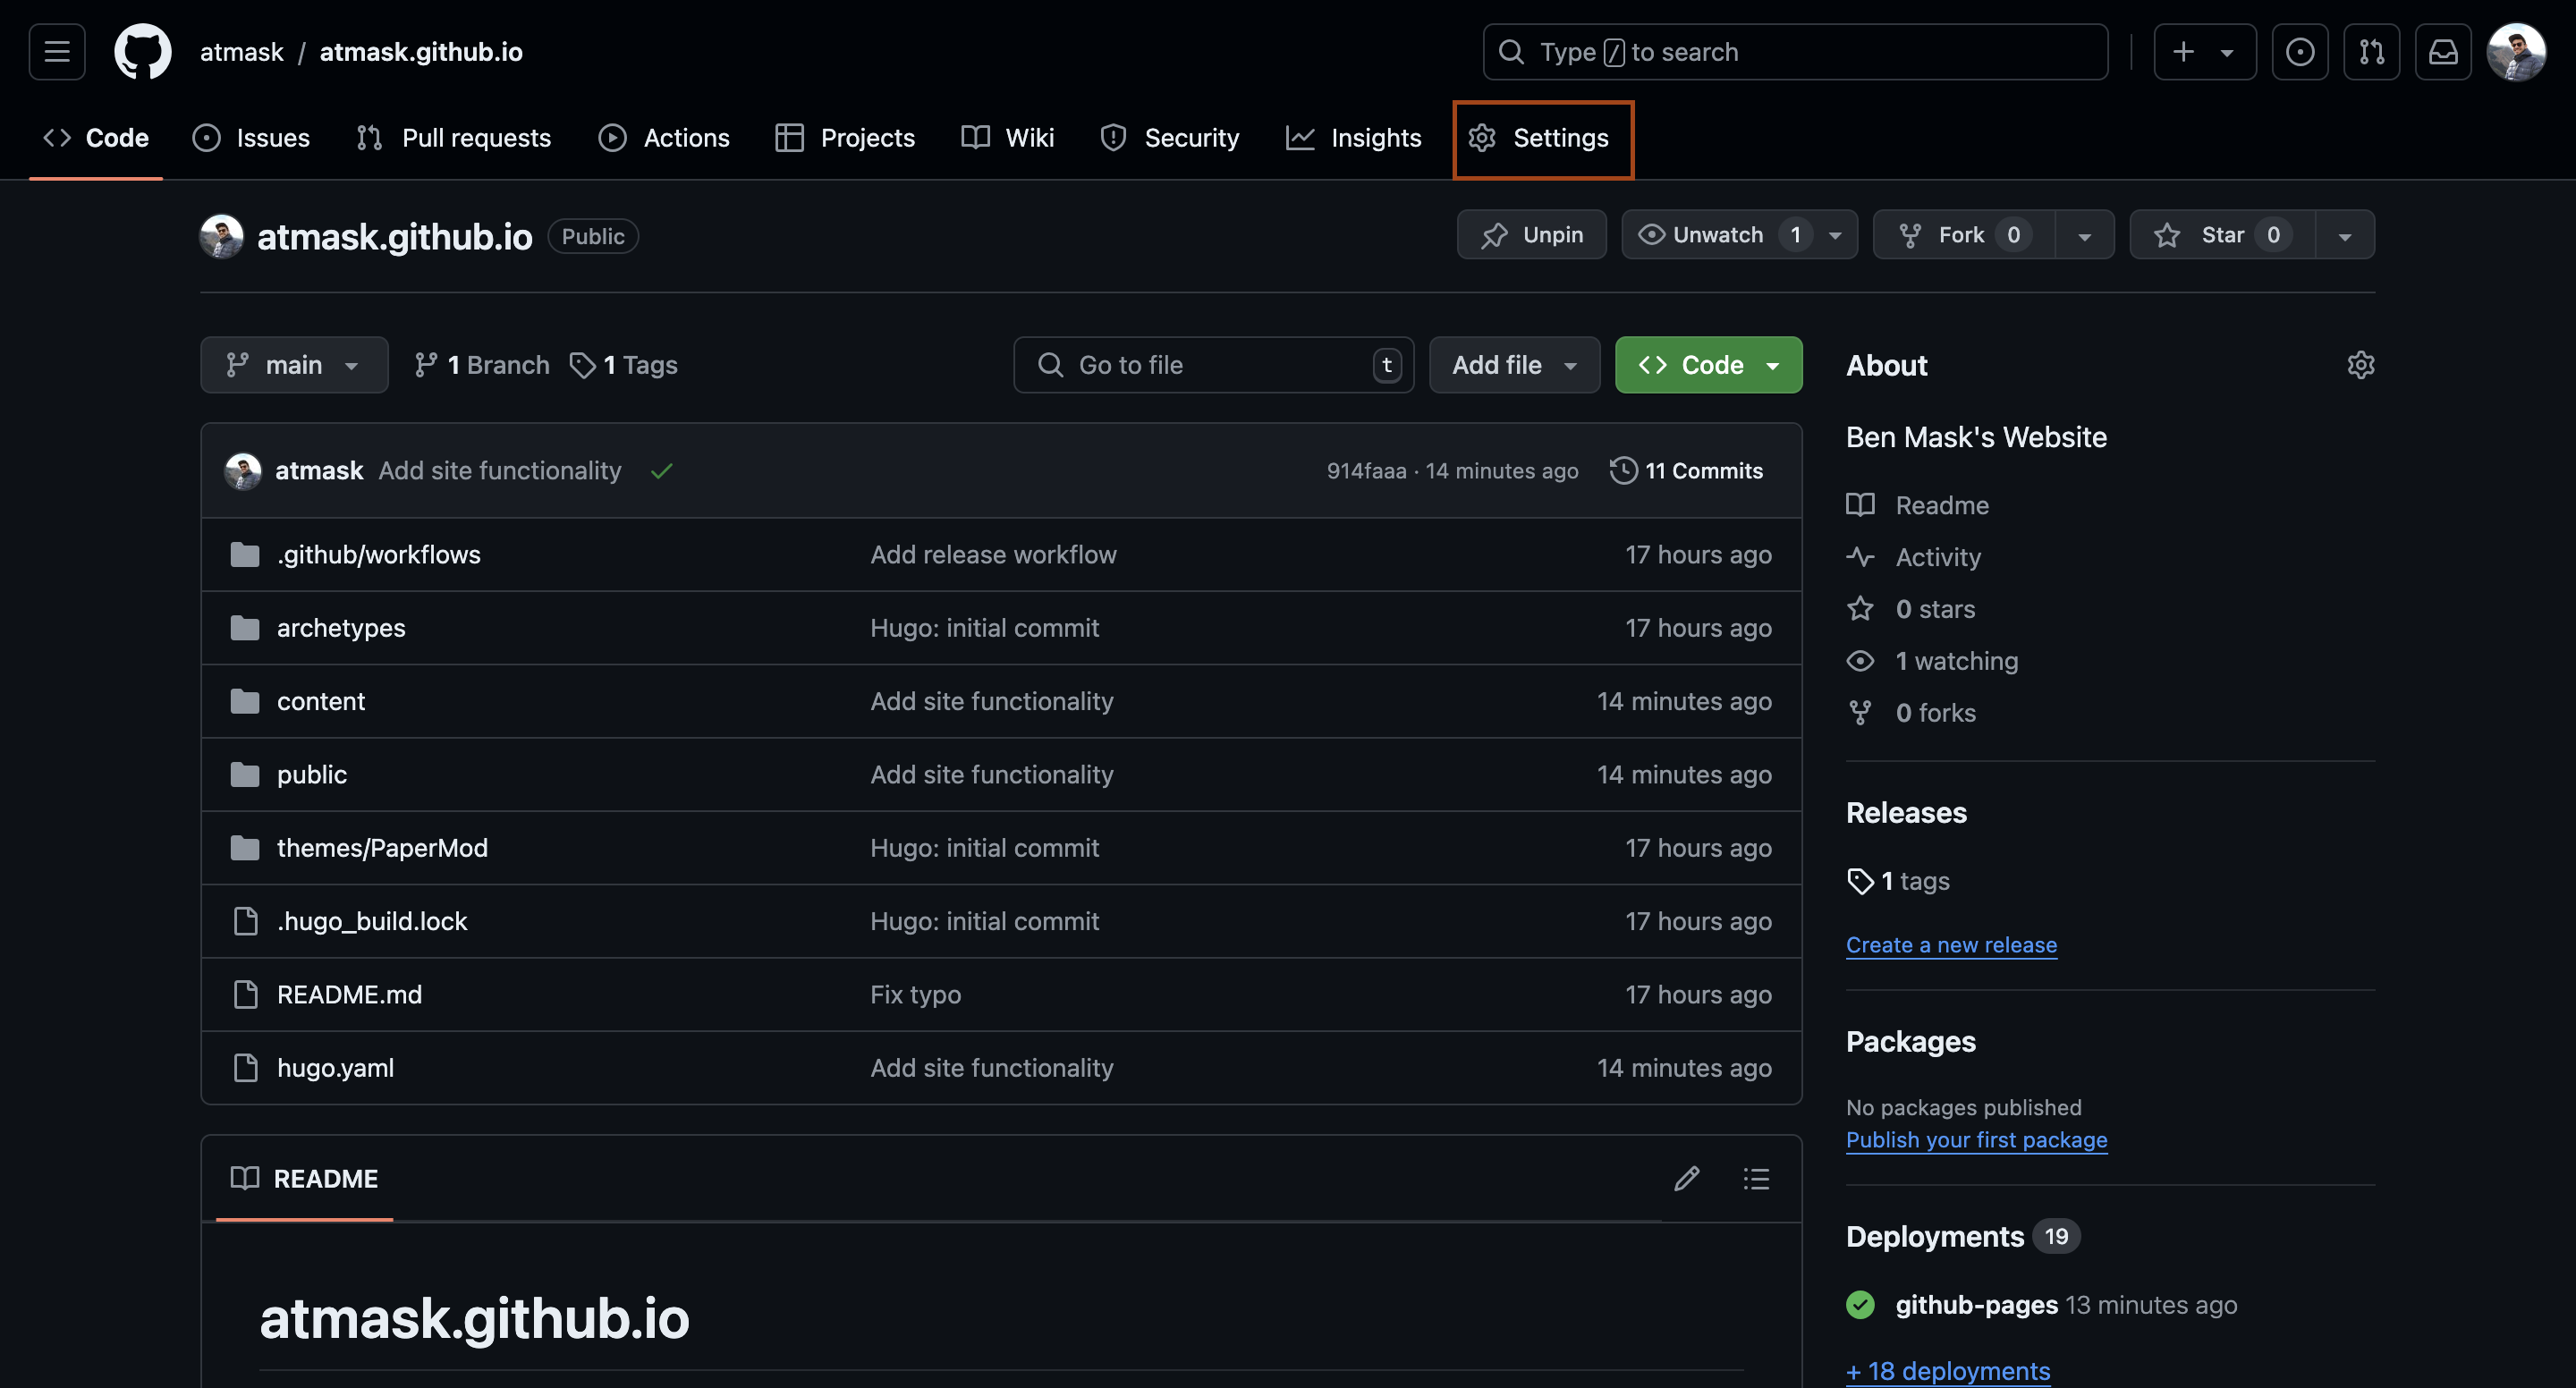The image size is (2576, 1388).
Task: Click the deployment status check indicator
Action: coord(1860,1304)
